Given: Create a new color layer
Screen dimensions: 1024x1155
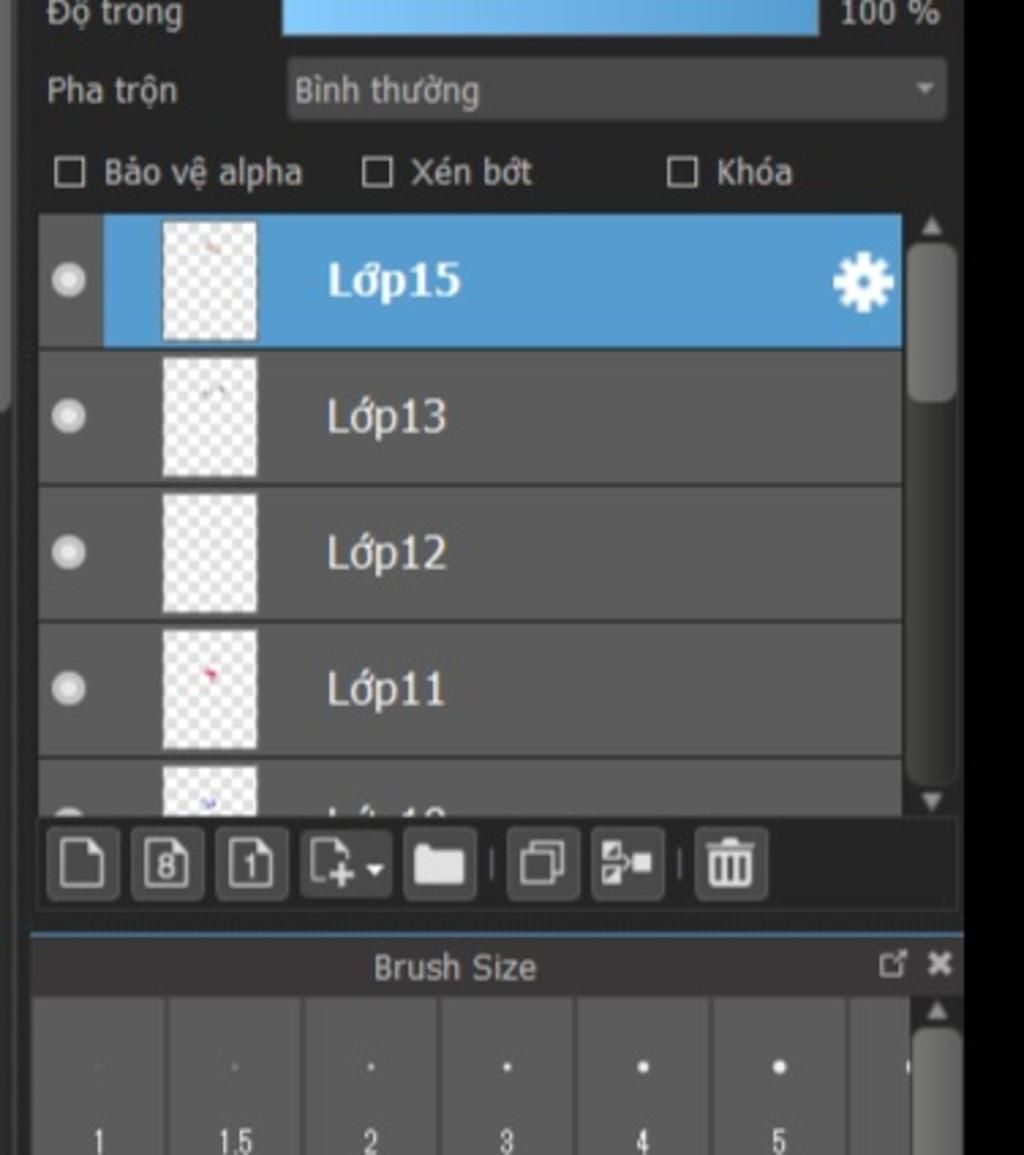Looking at the screenshot, I should coord(83,863).
